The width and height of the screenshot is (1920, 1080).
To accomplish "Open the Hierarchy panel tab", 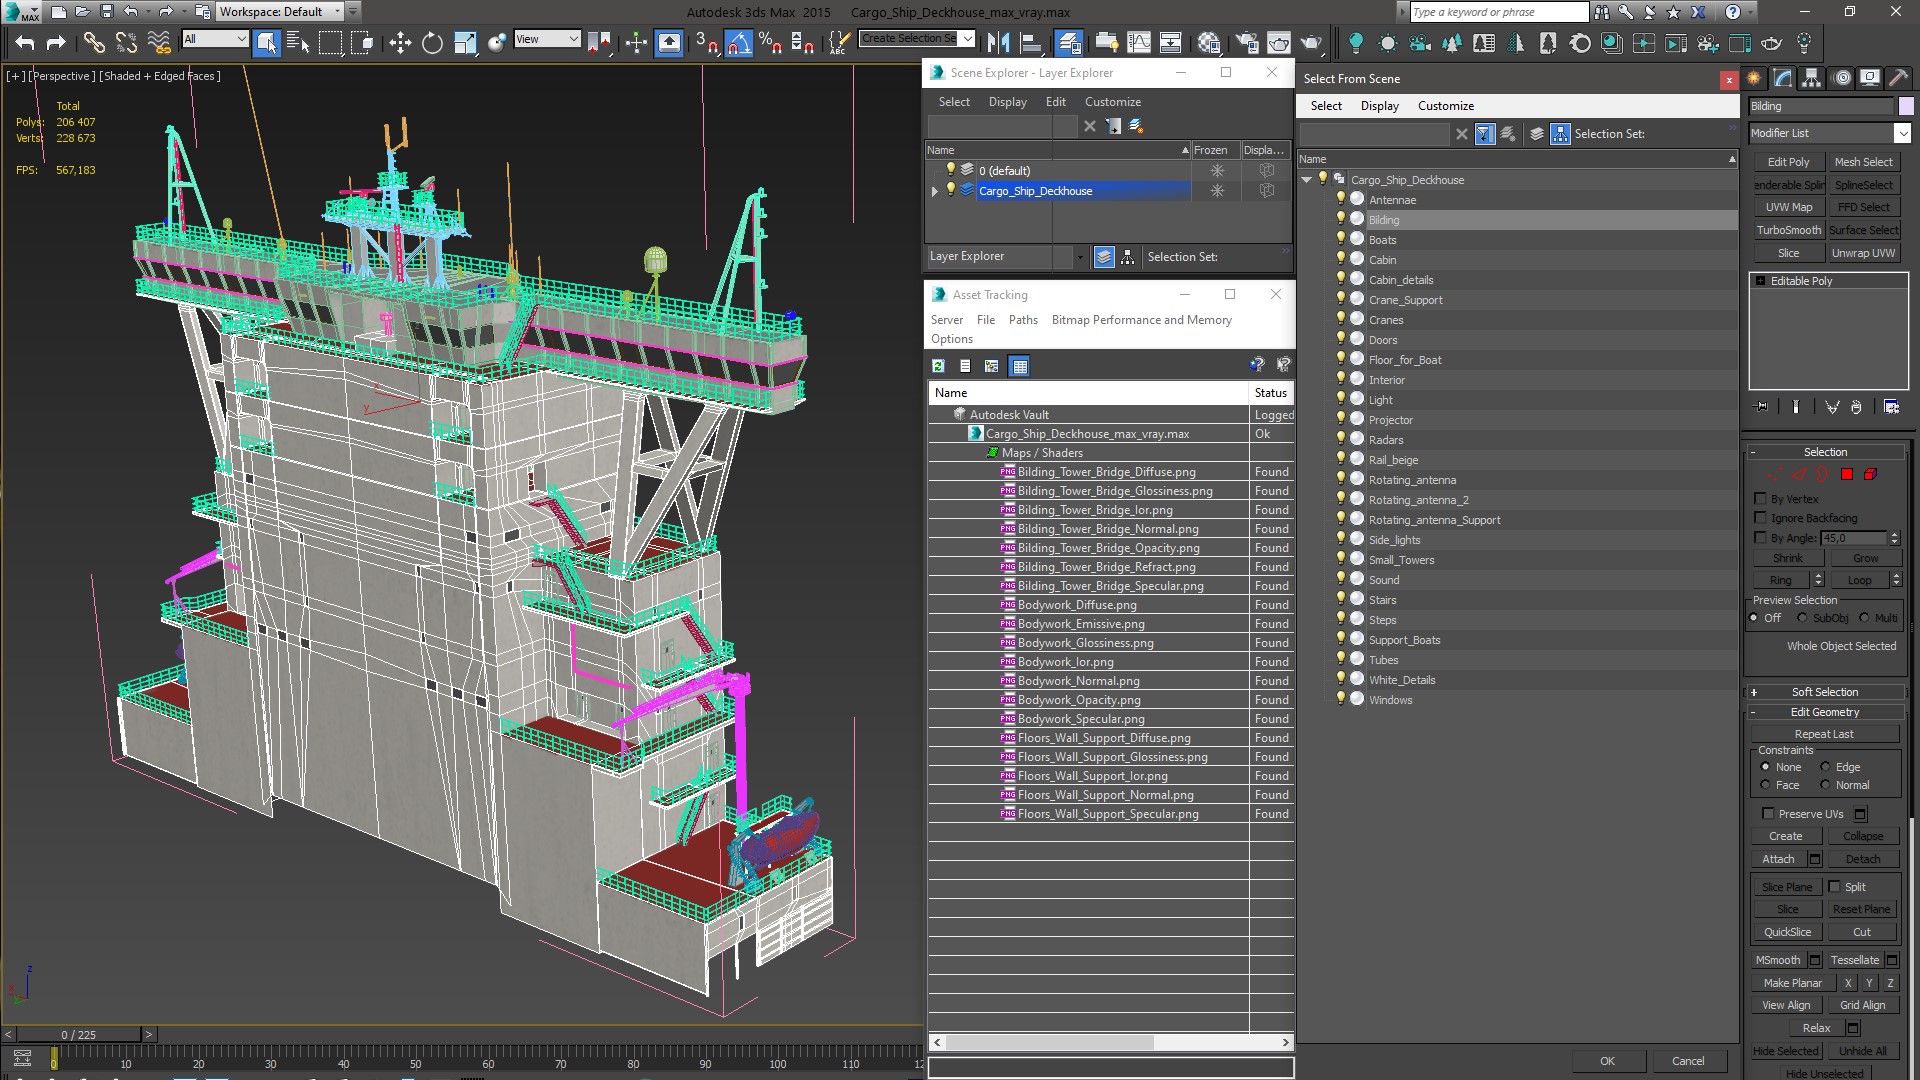I will point(1811,78).
